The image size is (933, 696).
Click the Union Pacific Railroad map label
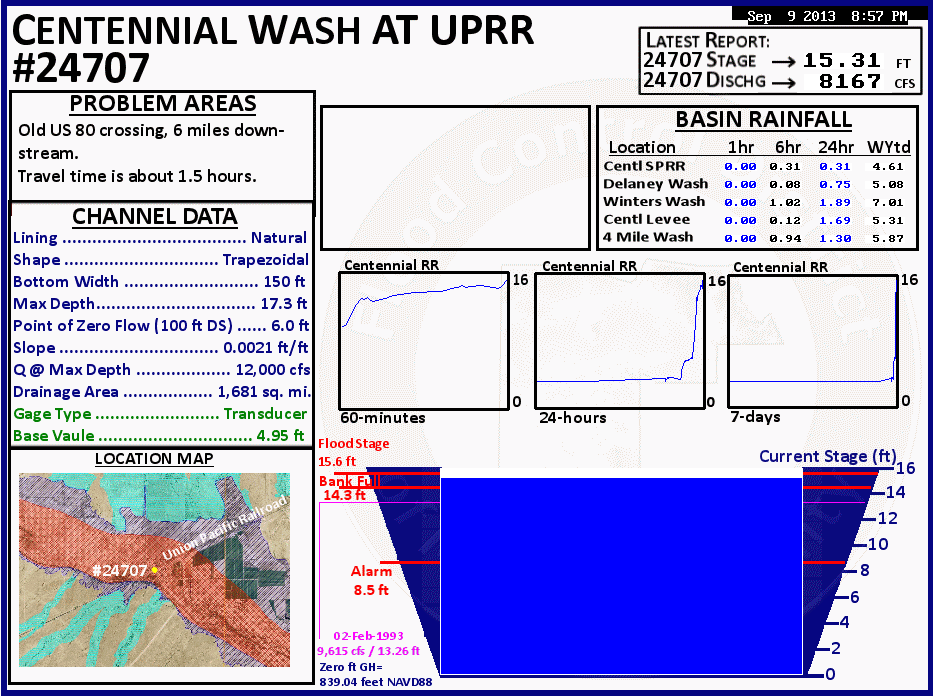click(x=225, y=527)
